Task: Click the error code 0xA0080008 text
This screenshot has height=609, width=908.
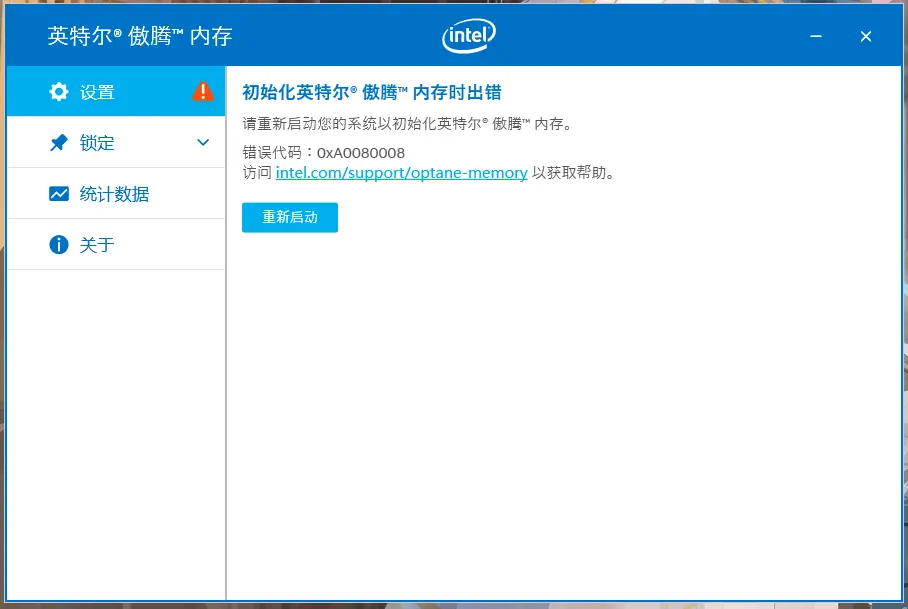Action: coord(360,153)
